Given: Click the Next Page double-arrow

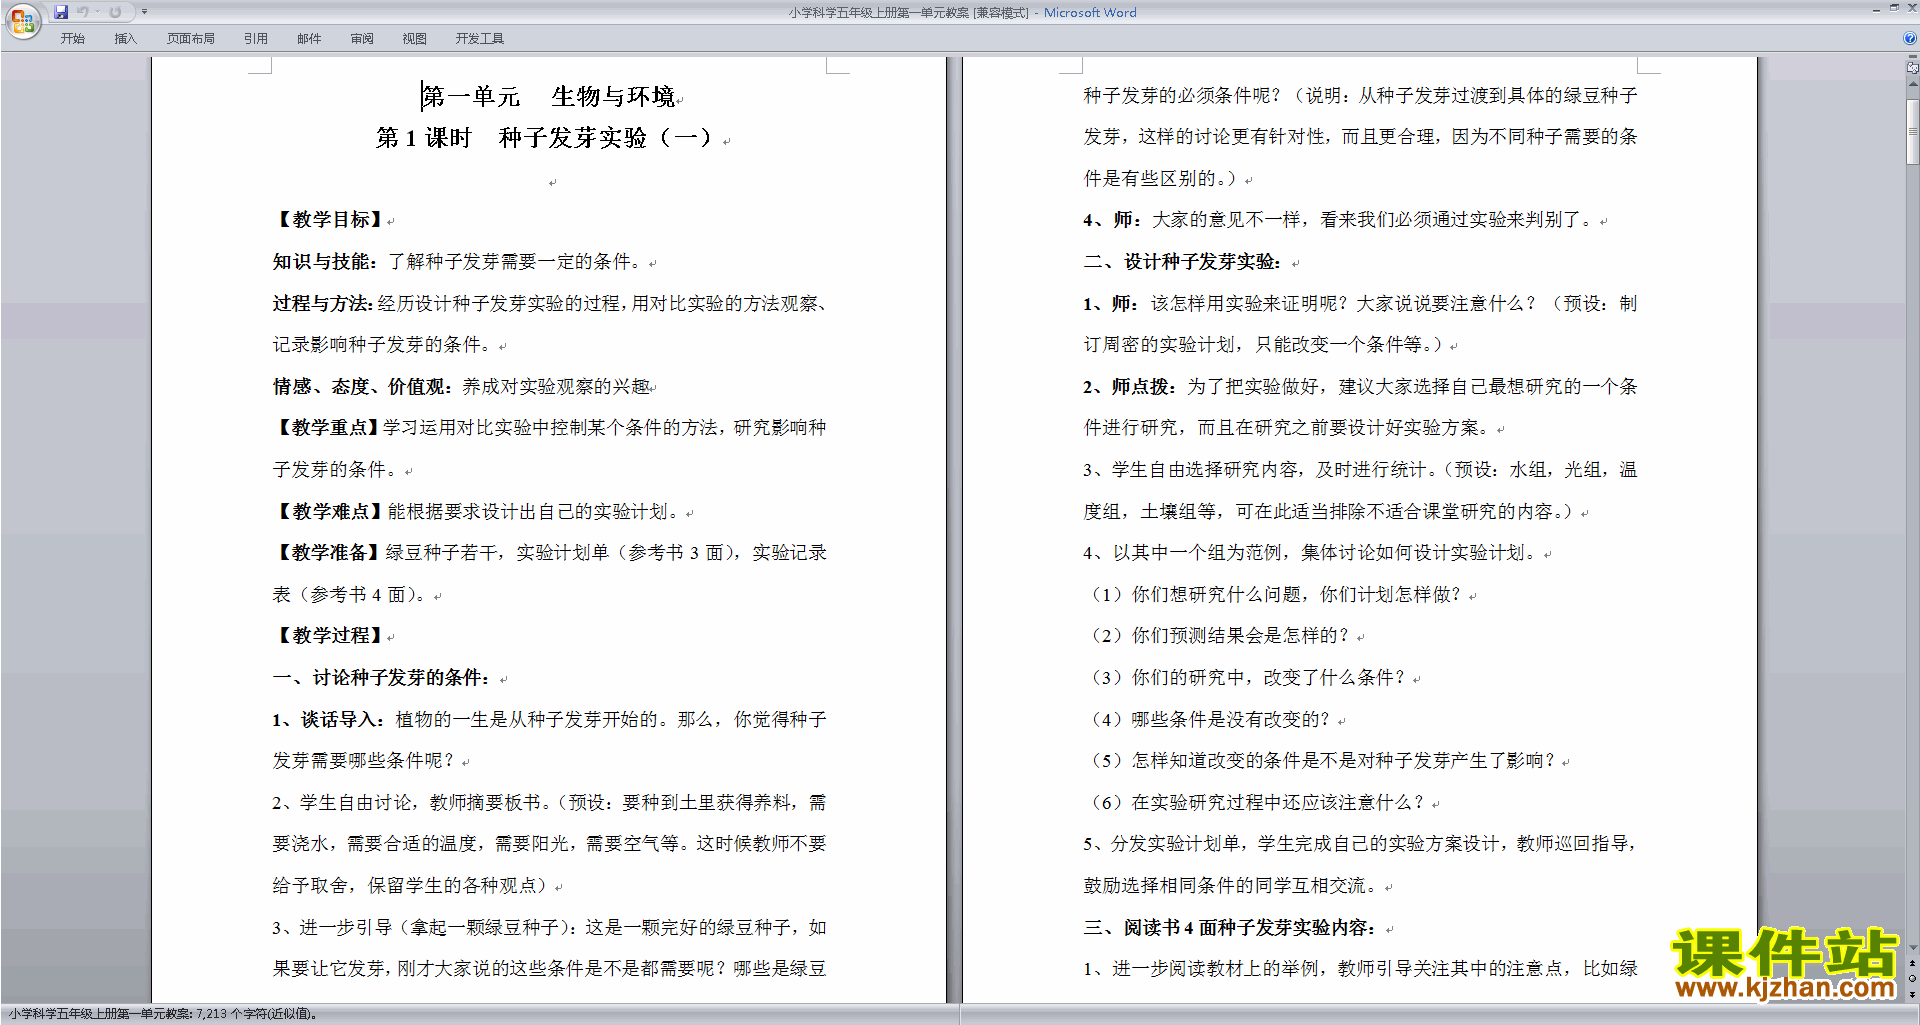Looking at the screenshot, I should click(x=1912, y=994).
